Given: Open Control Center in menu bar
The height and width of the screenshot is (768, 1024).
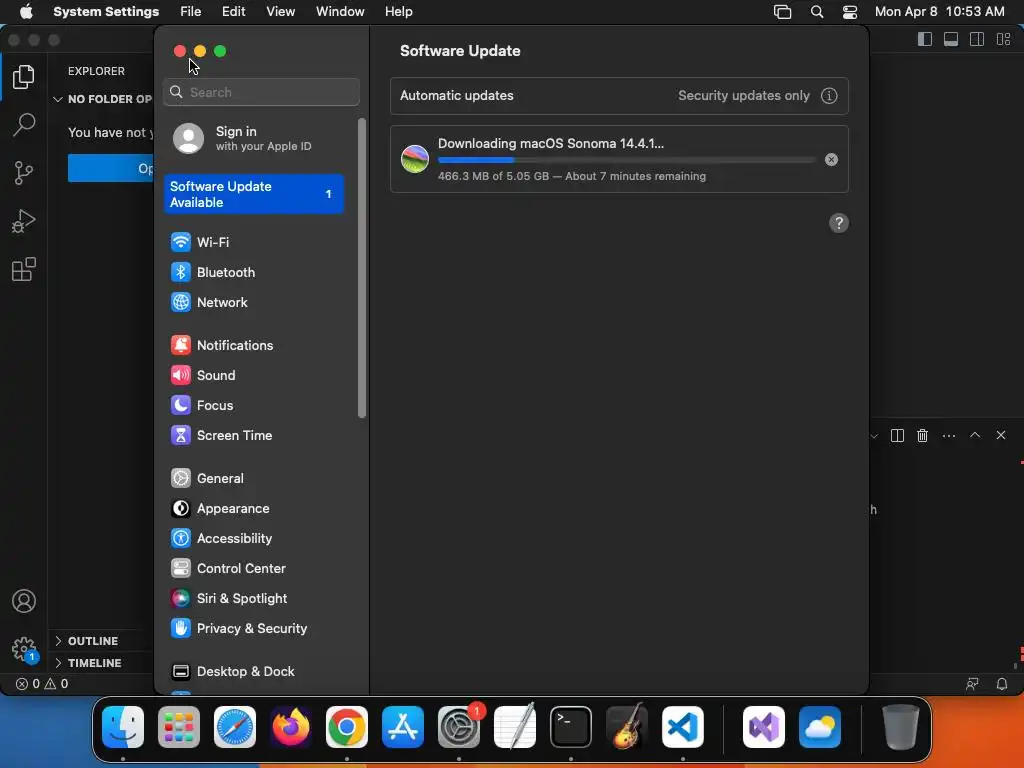Looking at the screenshot, I should [x=850, y=12].
